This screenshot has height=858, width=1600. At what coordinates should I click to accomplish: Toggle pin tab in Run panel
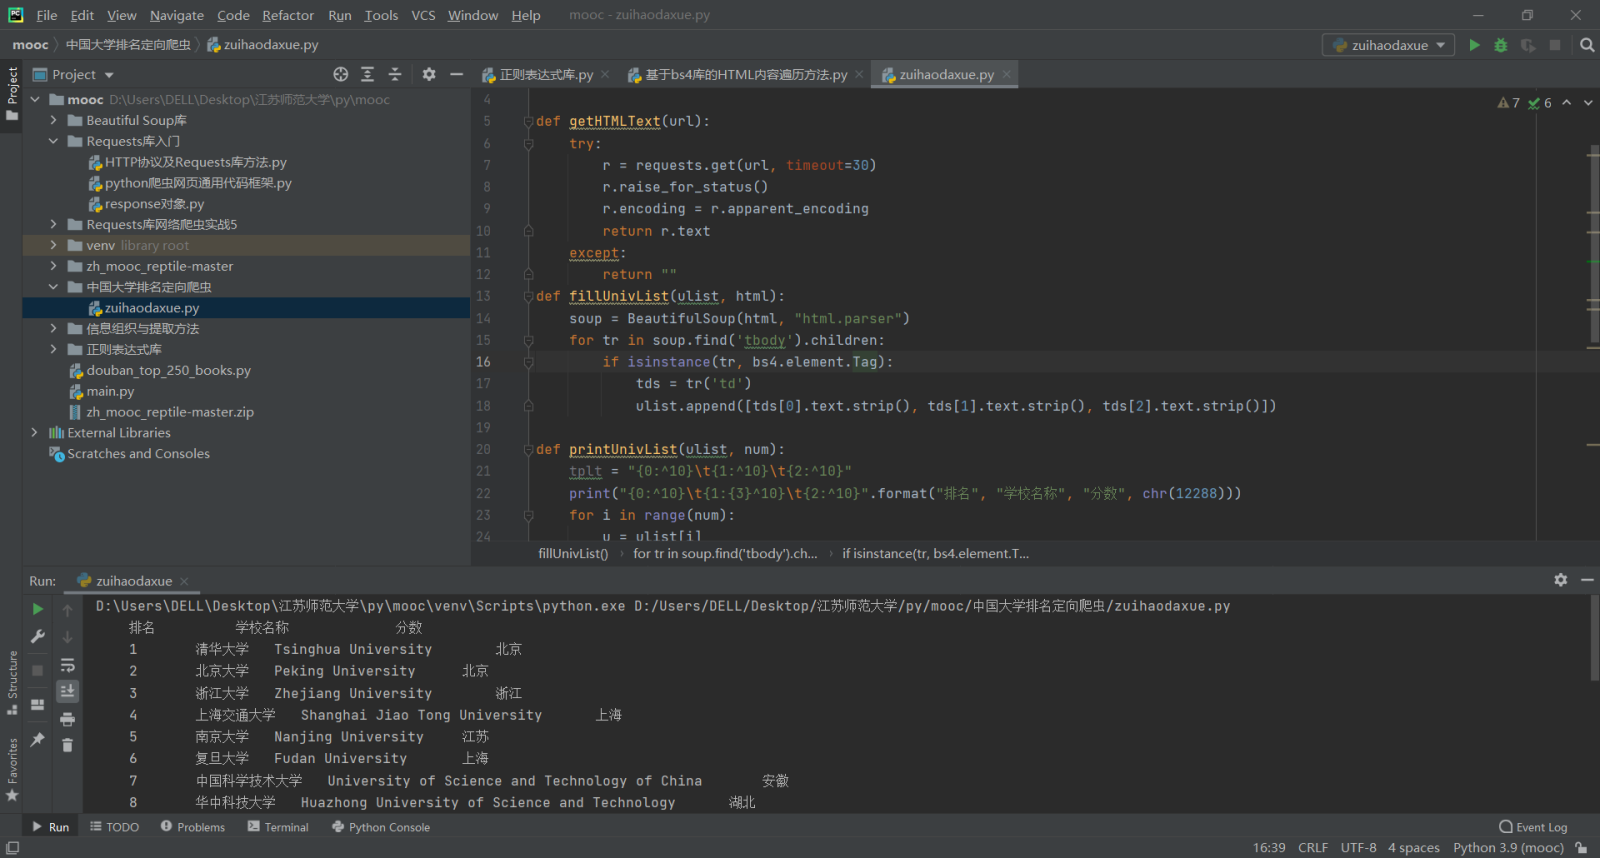[x=37, y=739]
